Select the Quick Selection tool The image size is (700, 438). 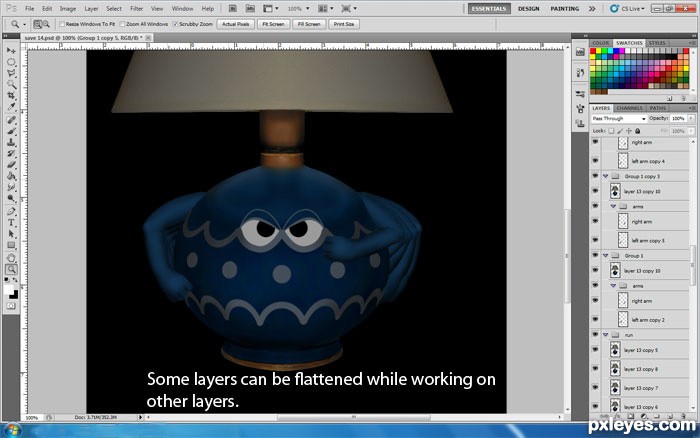(11, 84)
